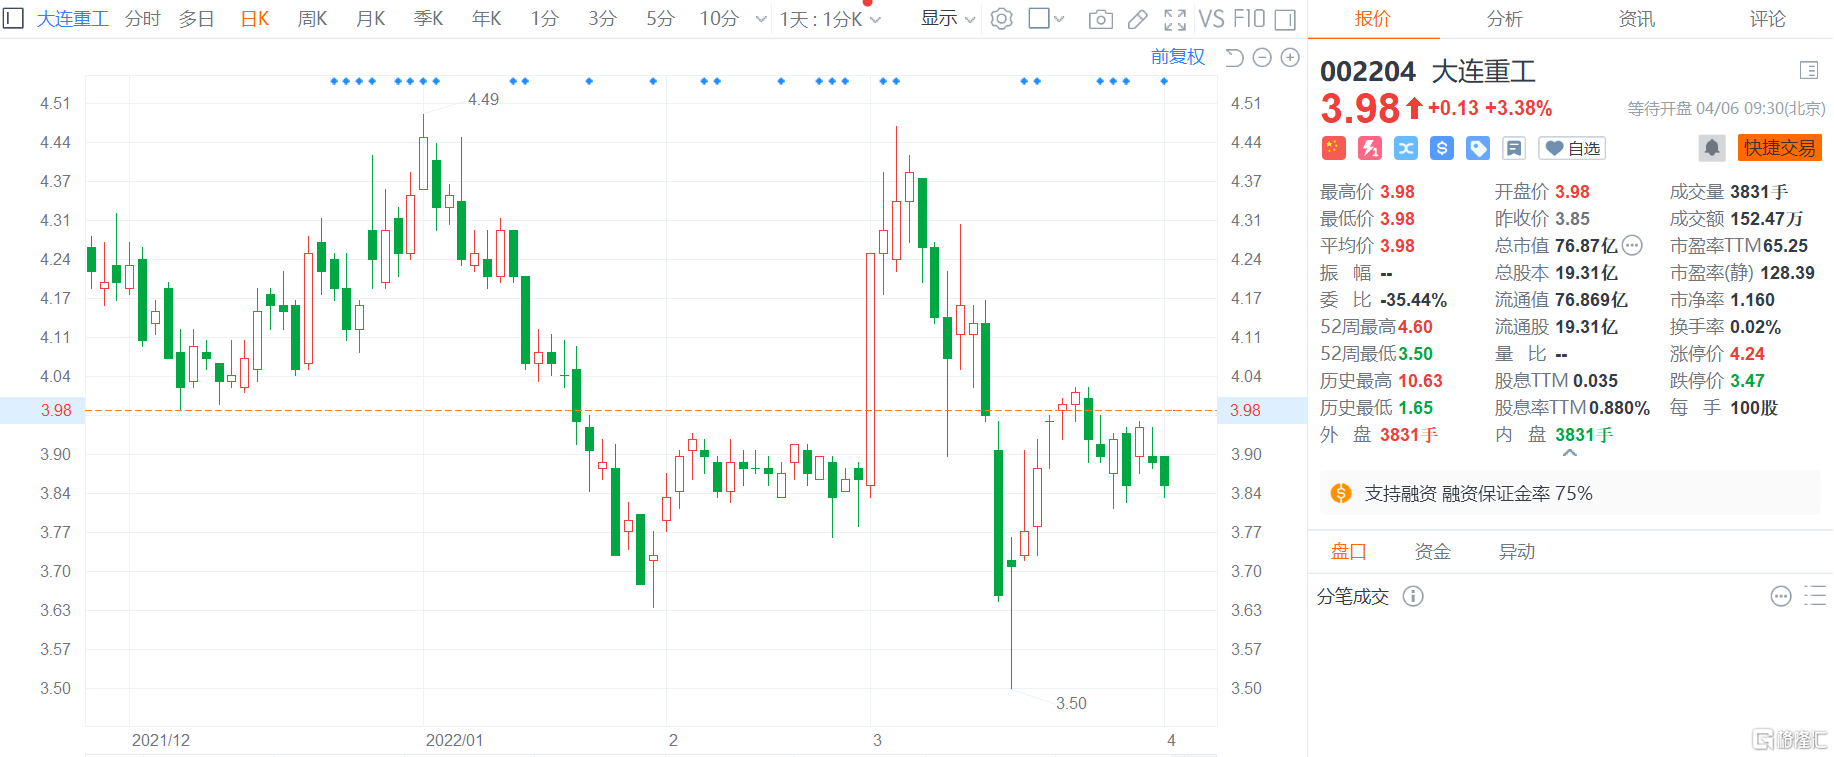Open the 分析 analysis tab

pyautogui.click(x=1505, y=19)
